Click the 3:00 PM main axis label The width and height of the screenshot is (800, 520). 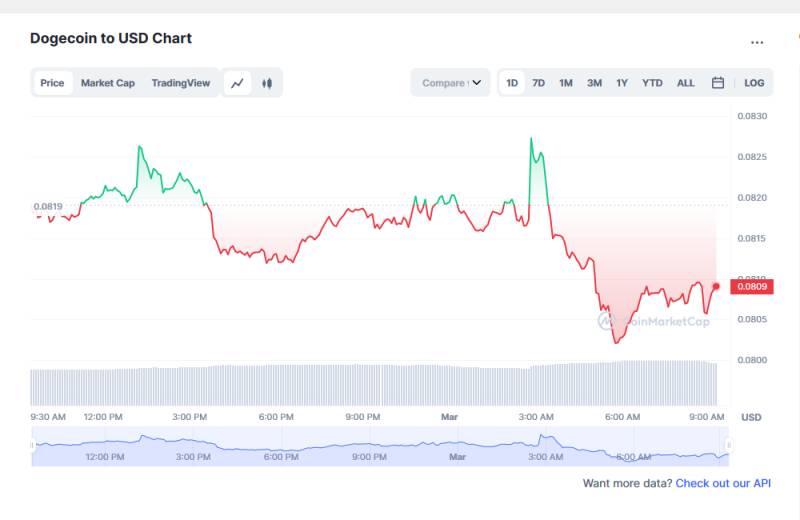coord(190,417)
